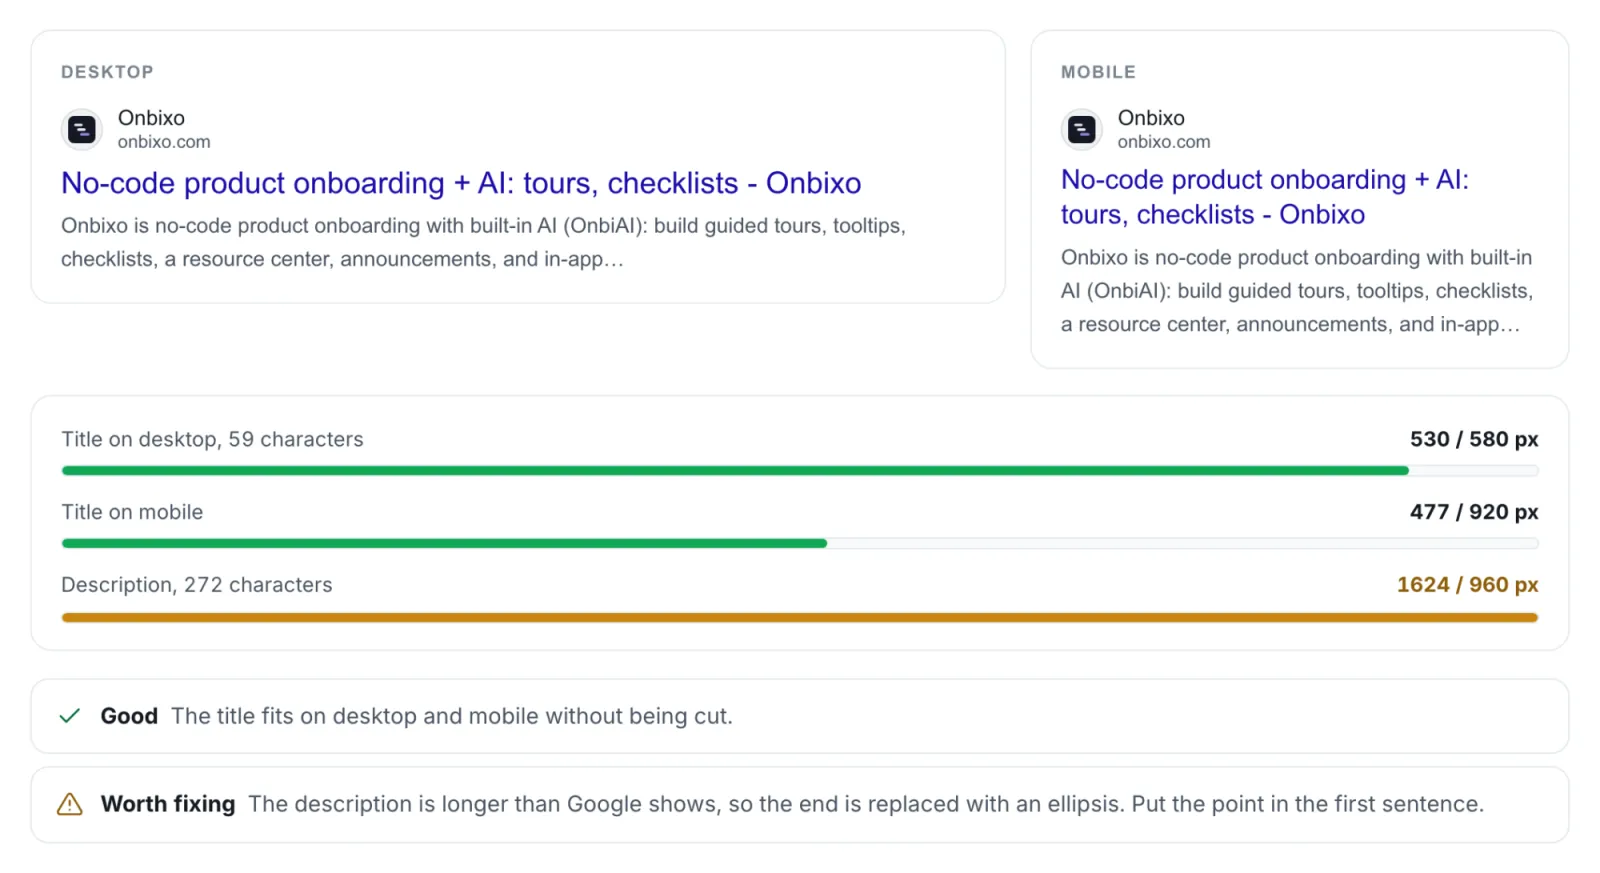
Task: Click the Onbixo favicon in desktop preview
Action: coord(82,129)
